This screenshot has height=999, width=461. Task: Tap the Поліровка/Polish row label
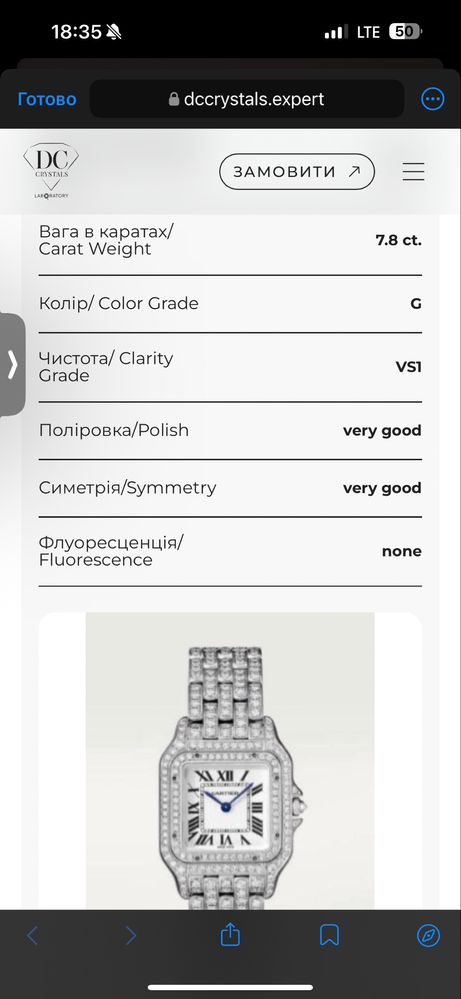(114, 430)
